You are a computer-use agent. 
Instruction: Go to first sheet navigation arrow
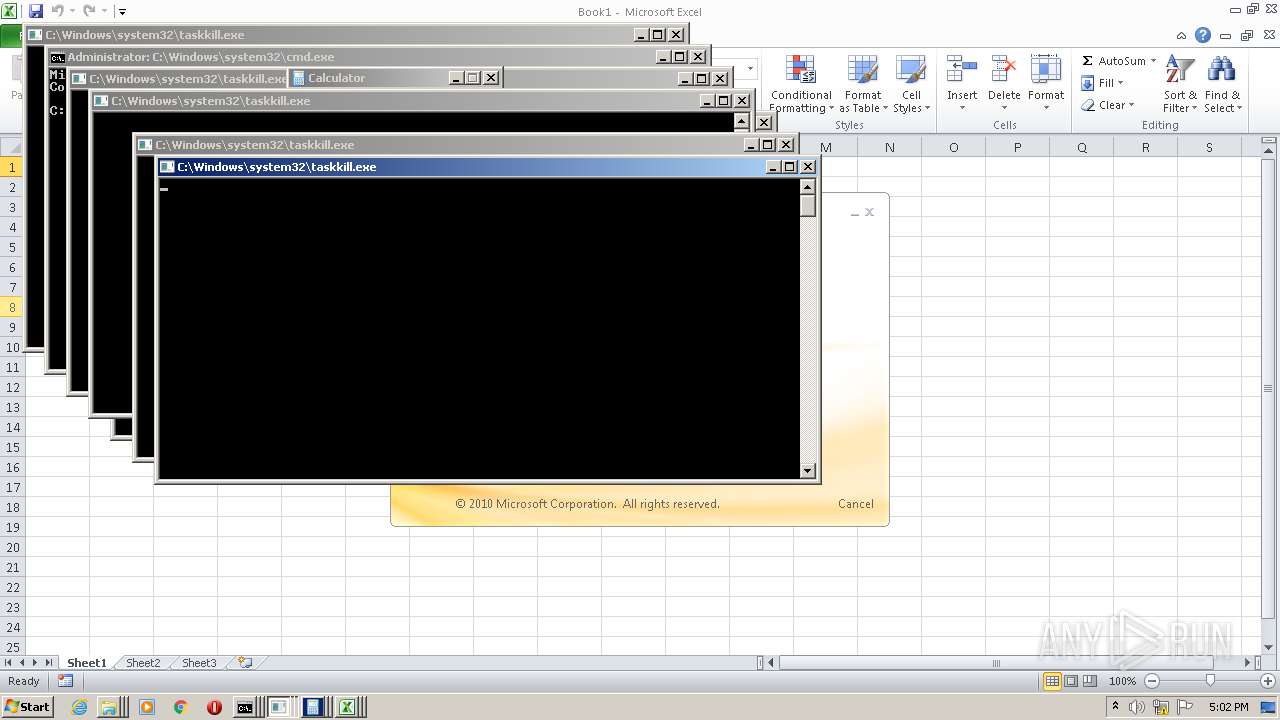[9, 662]
